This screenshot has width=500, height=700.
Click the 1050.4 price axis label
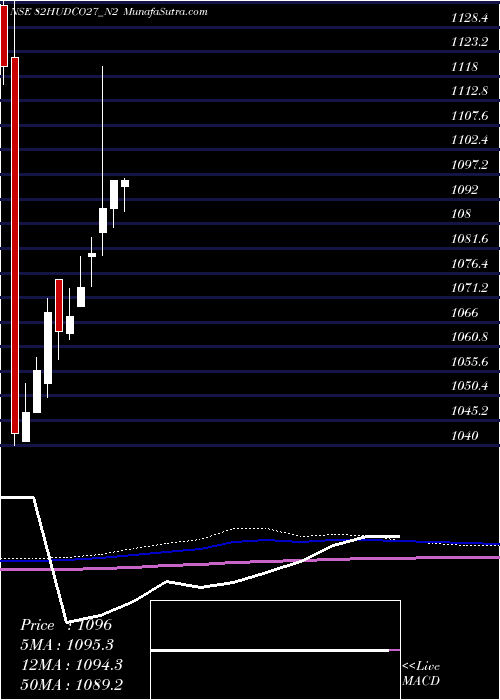pos(470,386)
